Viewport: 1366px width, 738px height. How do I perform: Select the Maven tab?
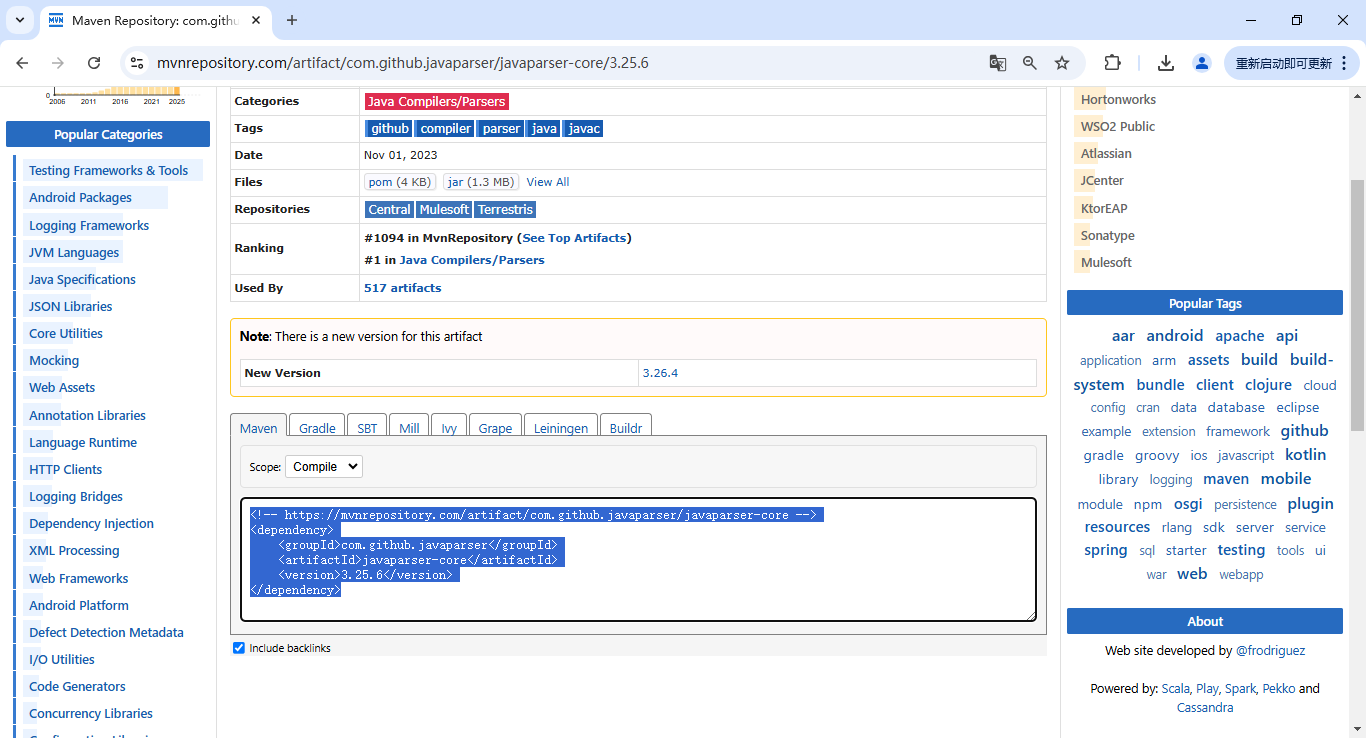pos(259,428)
